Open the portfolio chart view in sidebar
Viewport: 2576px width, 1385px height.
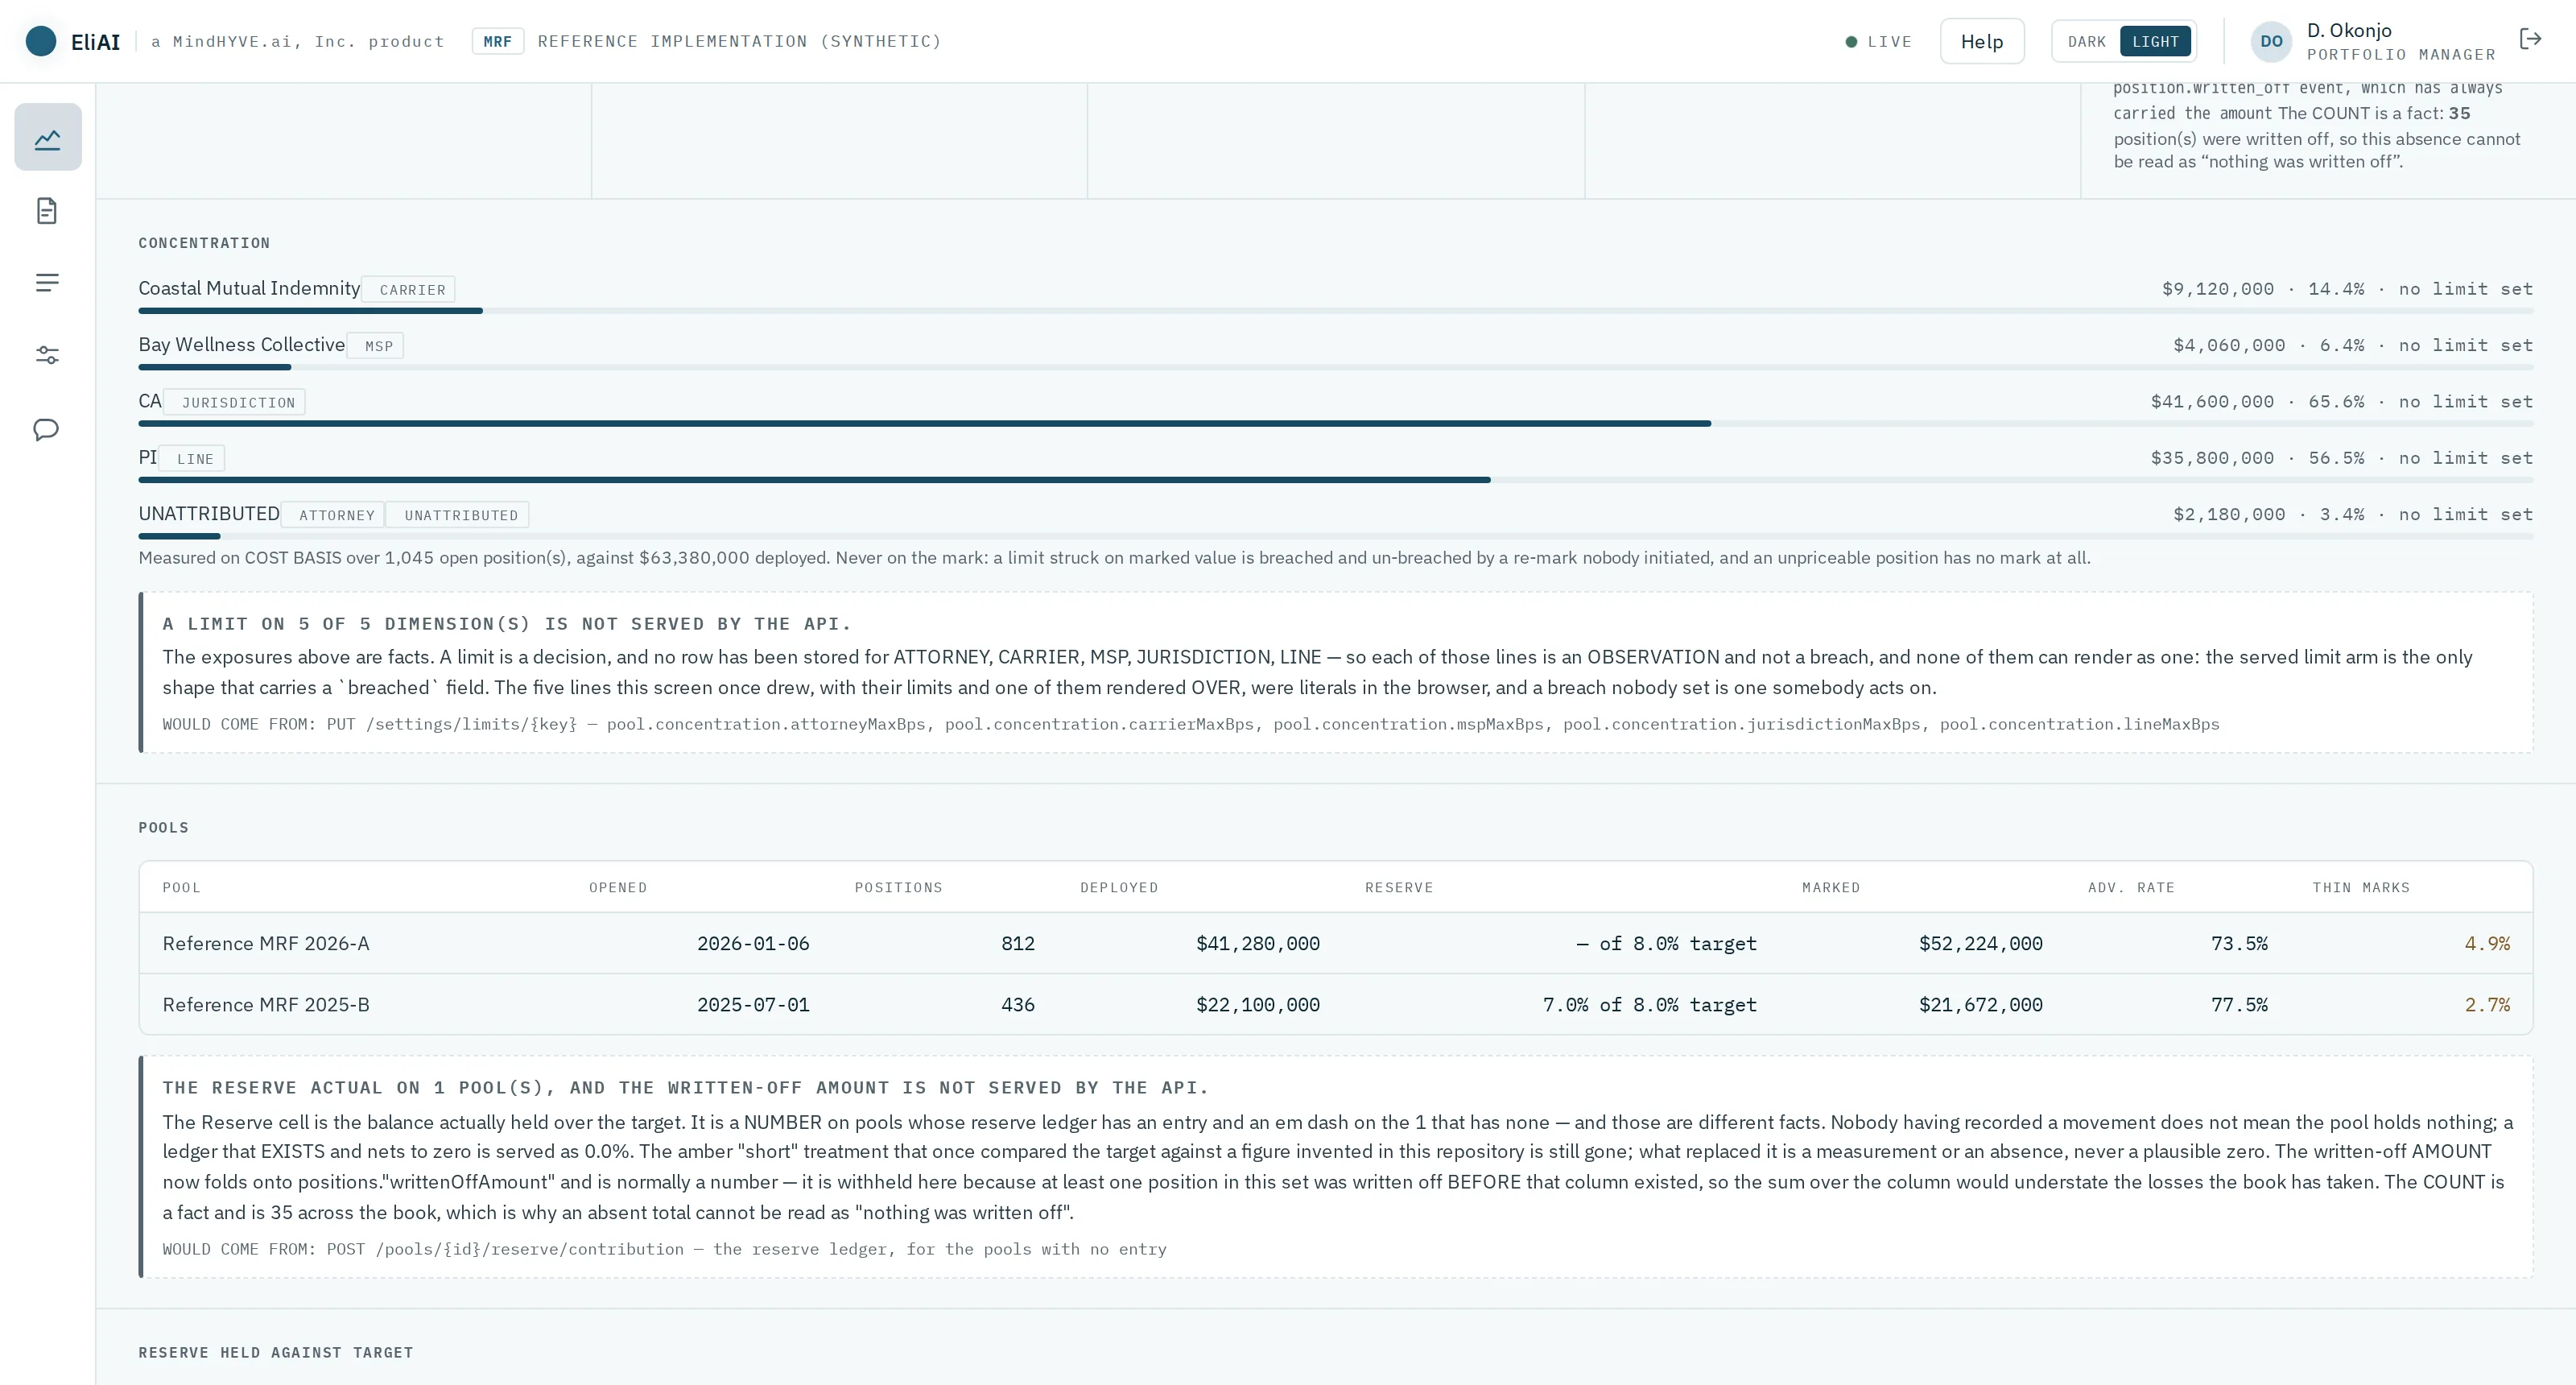click(48, 137)
